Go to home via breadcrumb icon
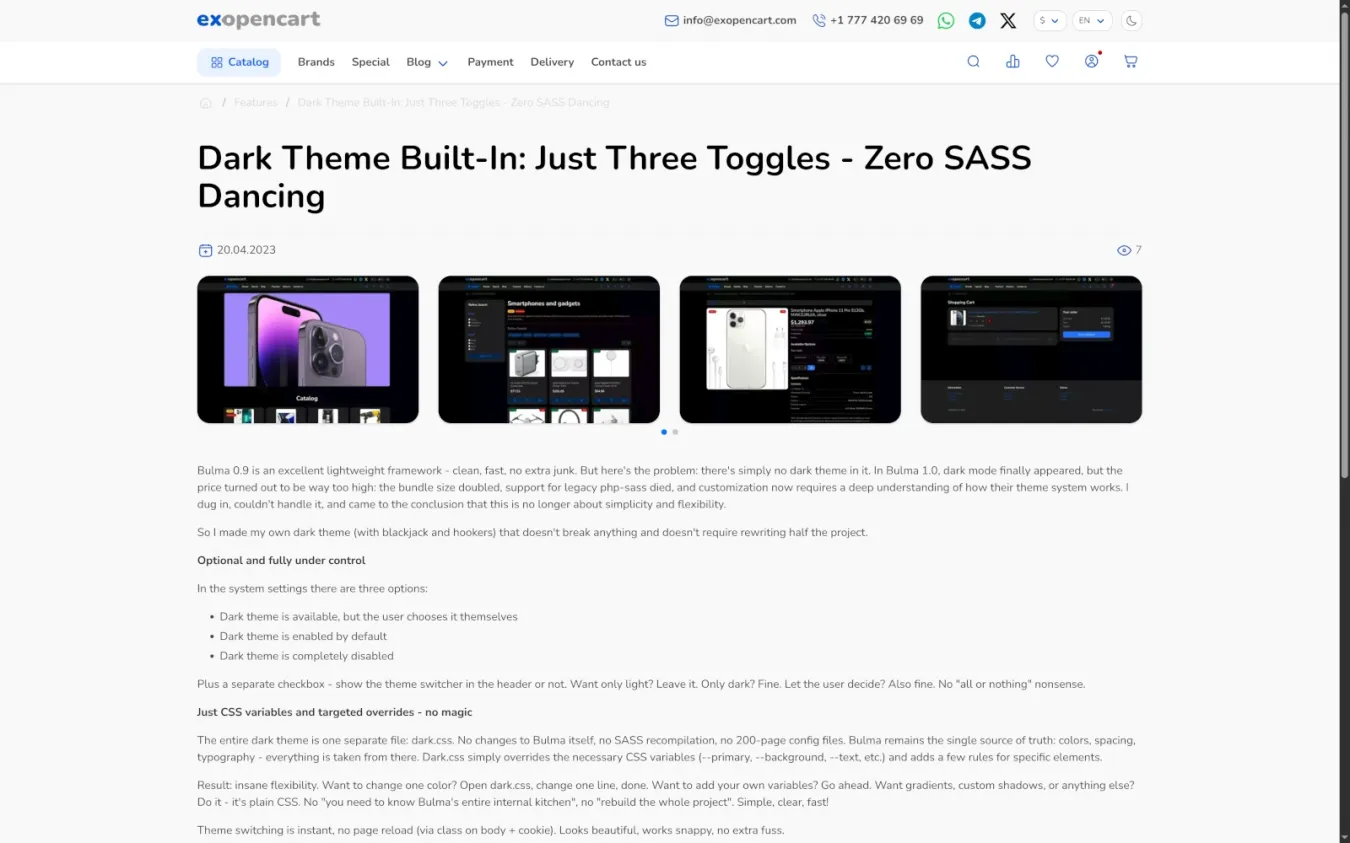 (206, 103)
